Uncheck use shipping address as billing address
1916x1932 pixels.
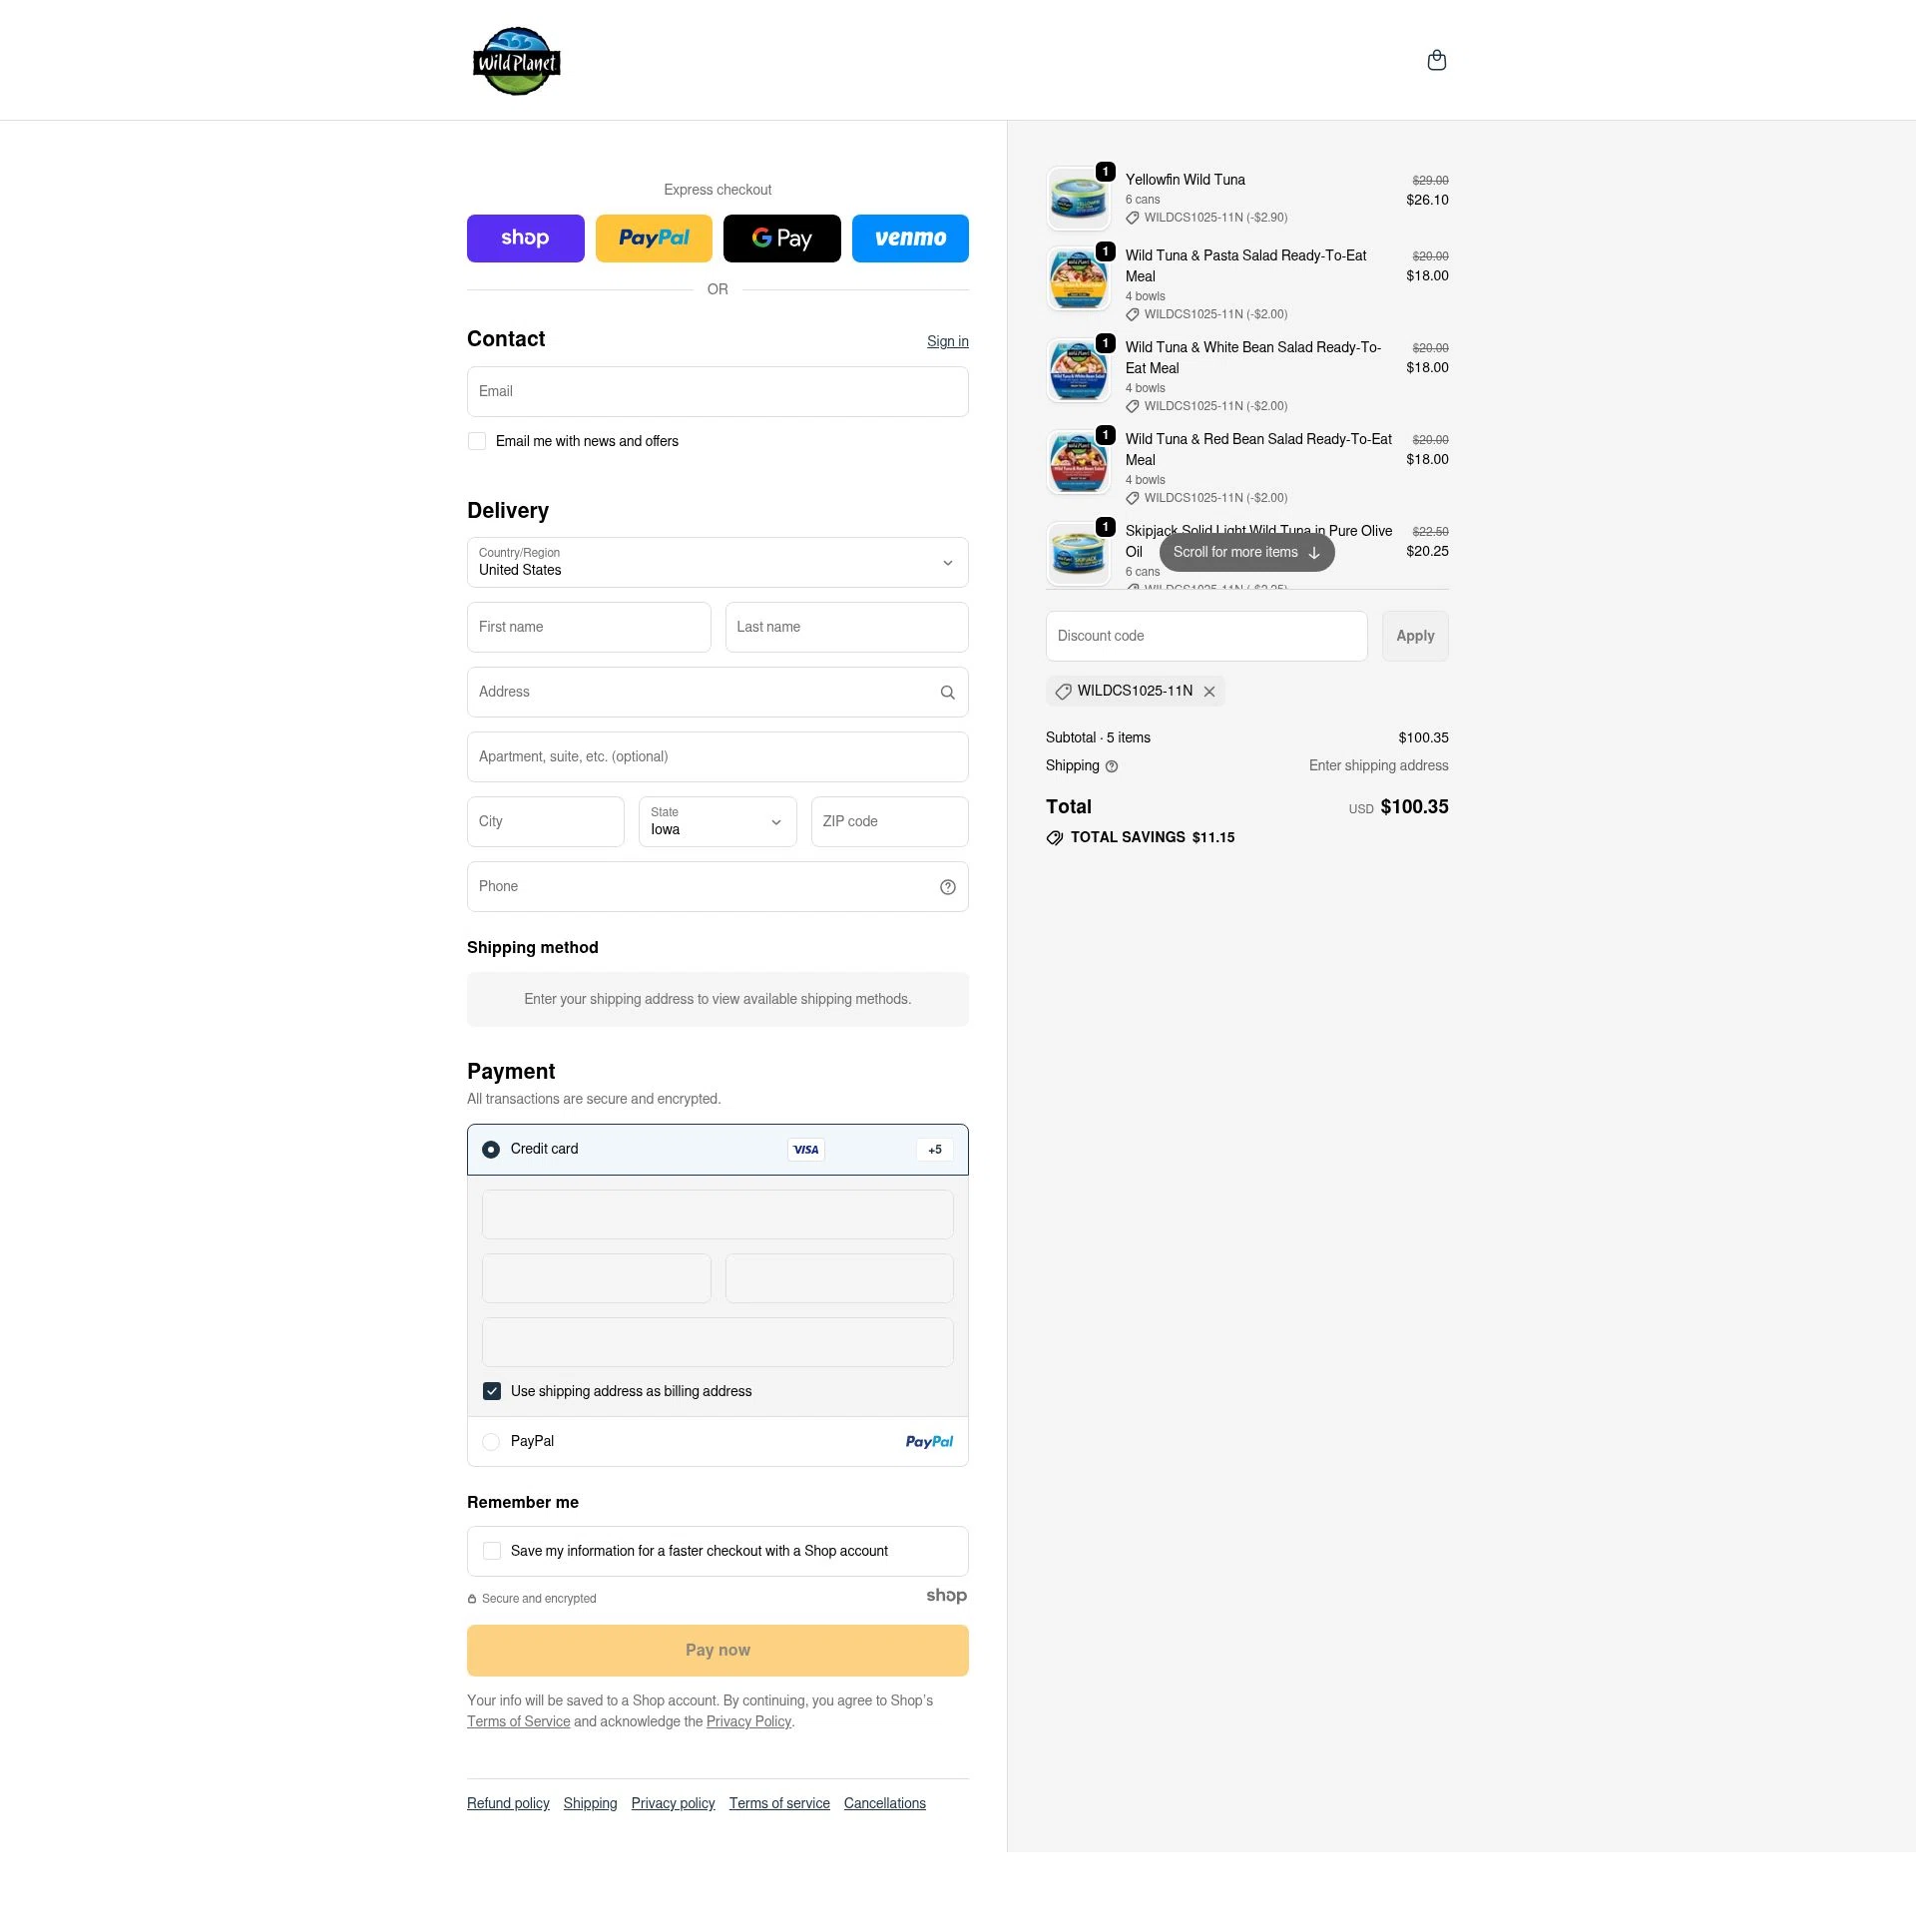(x=491, y=1390)
